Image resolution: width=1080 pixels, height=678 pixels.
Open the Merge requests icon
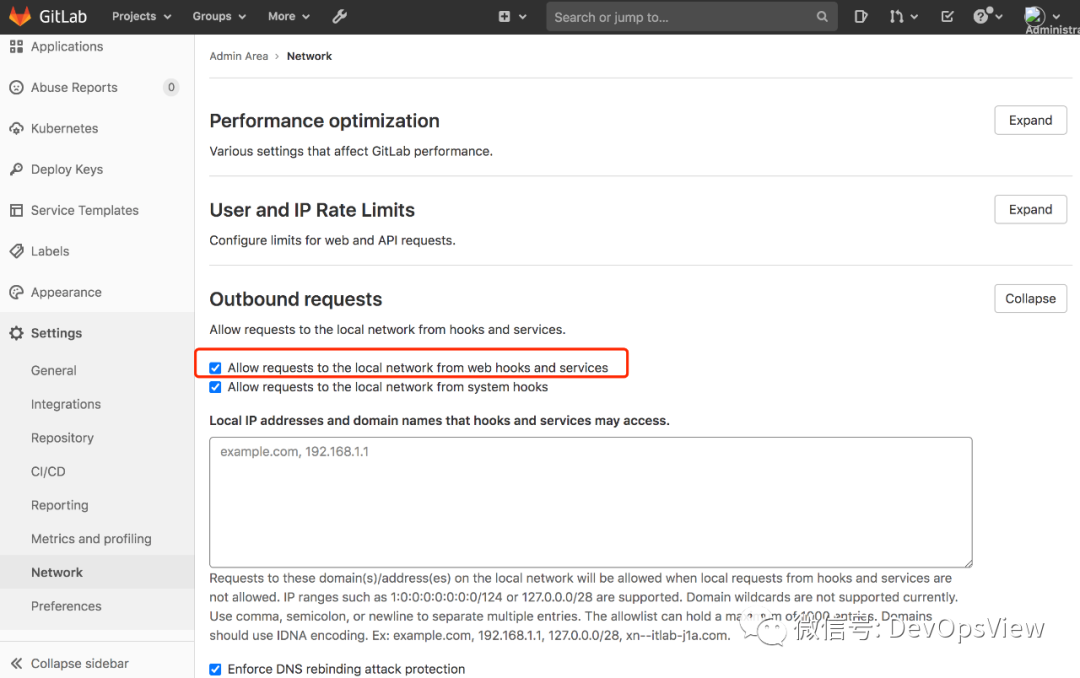tap(896, 17)
